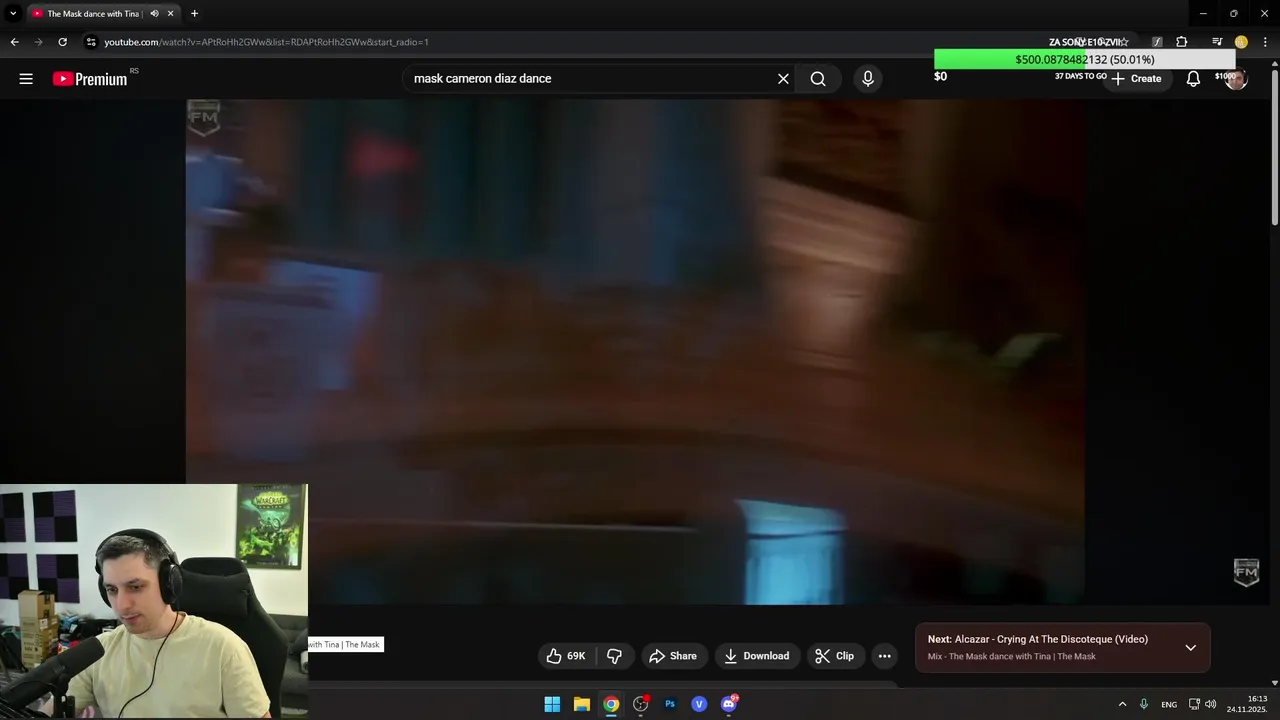The height and width of the screenshot is (720, 1280).
Task: Open Chrome media control icon
Action: [1217, 42]
